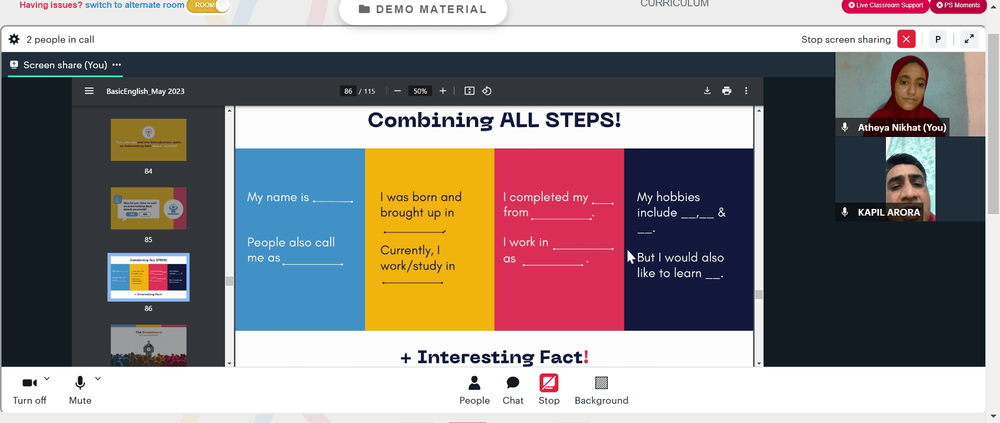Open Screen share more options ellipsis
Screen dimensions: 1000x423
117,65
